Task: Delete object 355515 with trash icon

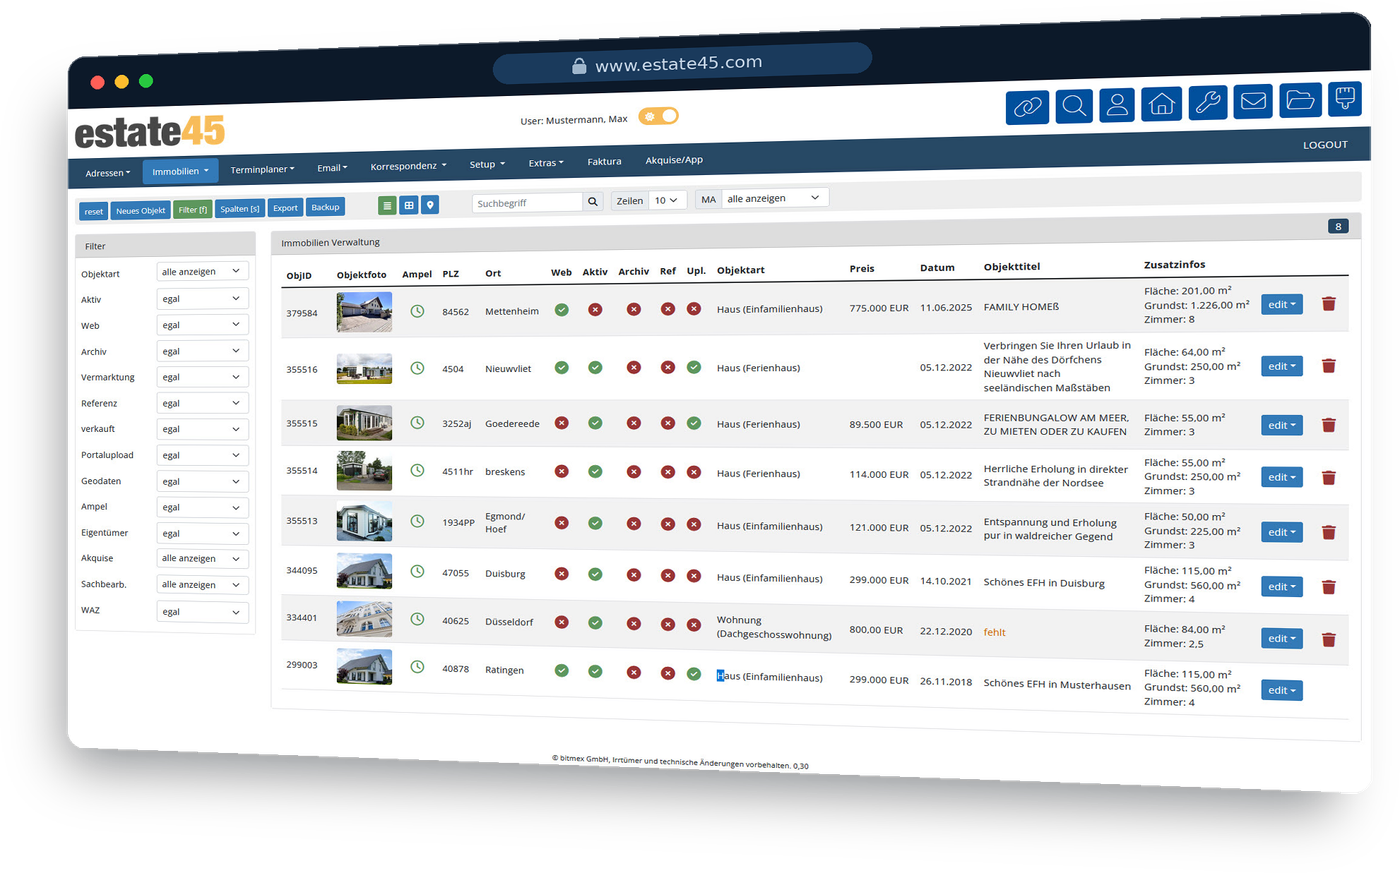Action: [1328, 425]
